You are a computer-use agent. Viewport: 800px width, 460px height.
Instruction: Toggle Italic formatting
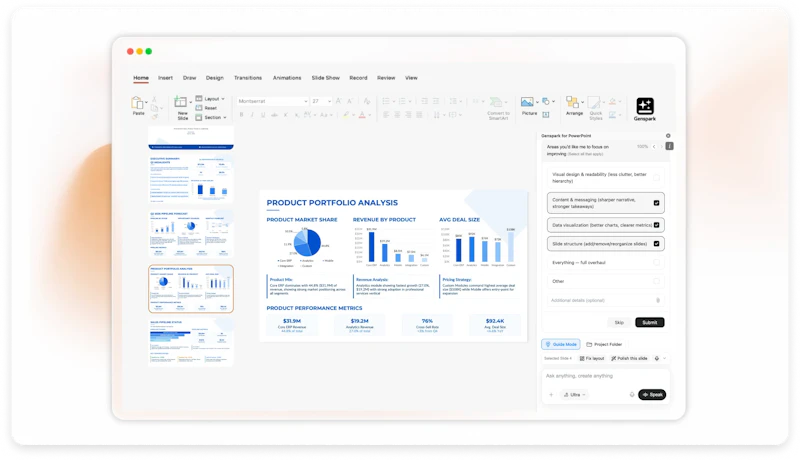[252, 115]
